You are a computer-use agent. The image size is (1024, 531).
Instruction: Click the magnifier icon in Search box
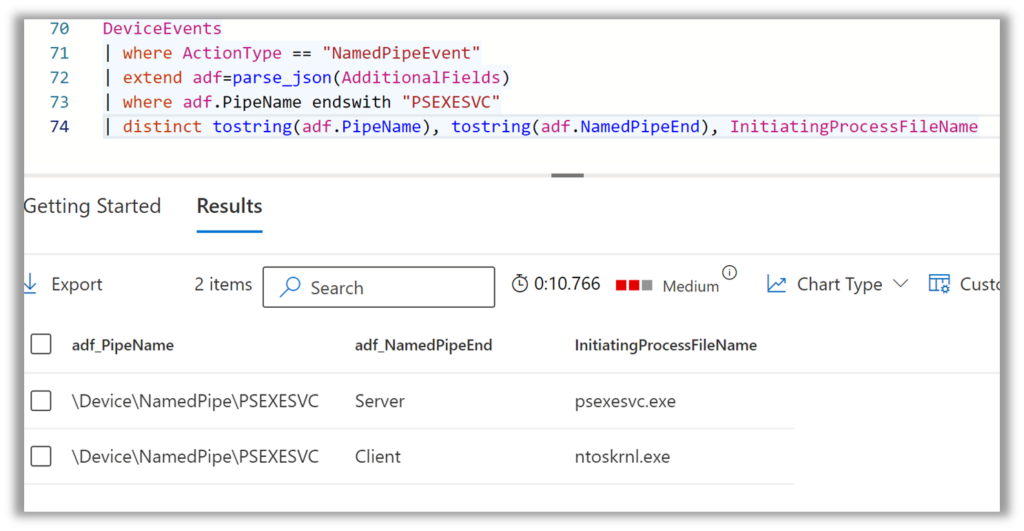pos(290,288)
